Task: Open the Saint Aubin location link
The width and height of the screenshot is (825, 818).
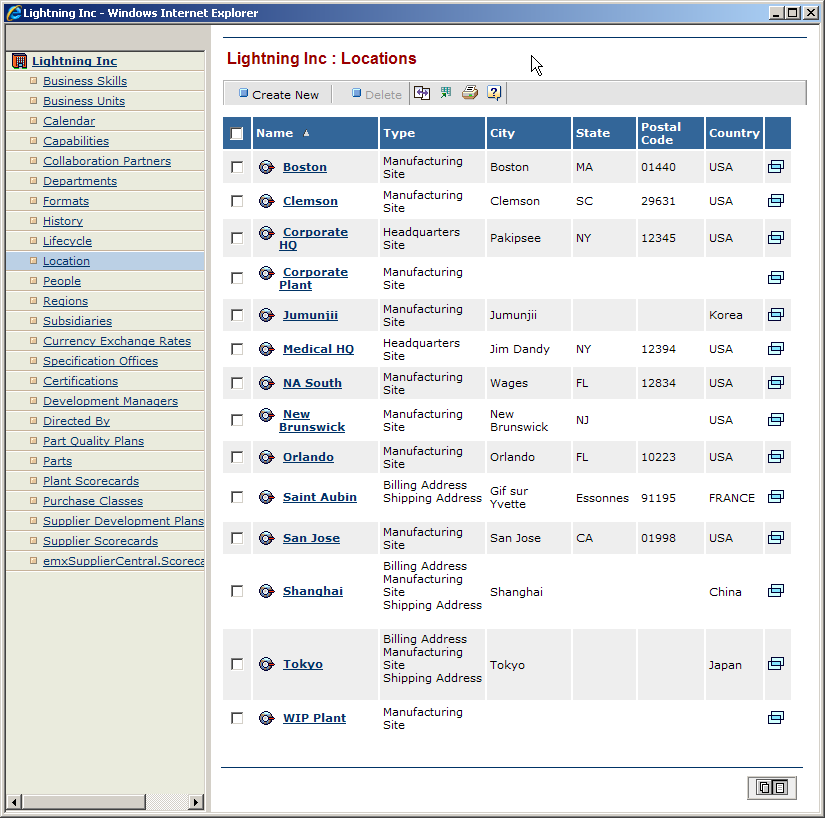Action: pos(320,497)
